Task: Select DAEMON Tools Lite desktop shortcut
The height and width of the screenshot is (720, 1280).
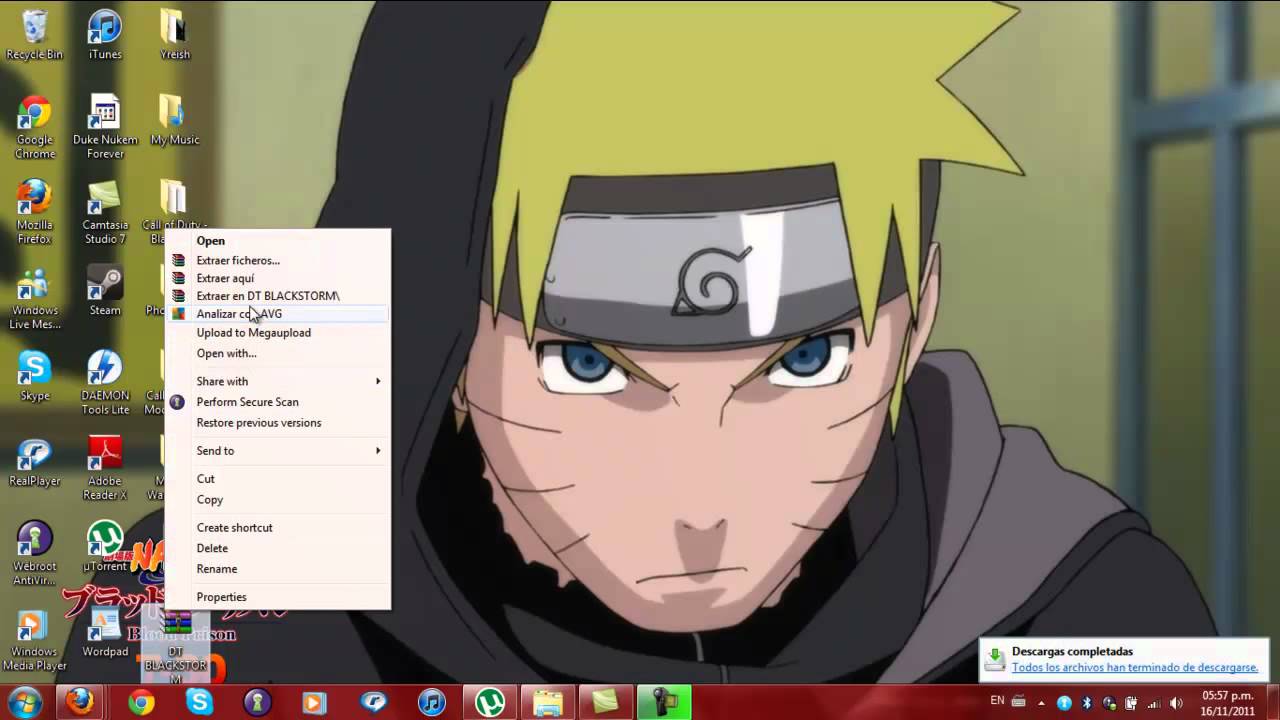Action: tap(105, 382)
